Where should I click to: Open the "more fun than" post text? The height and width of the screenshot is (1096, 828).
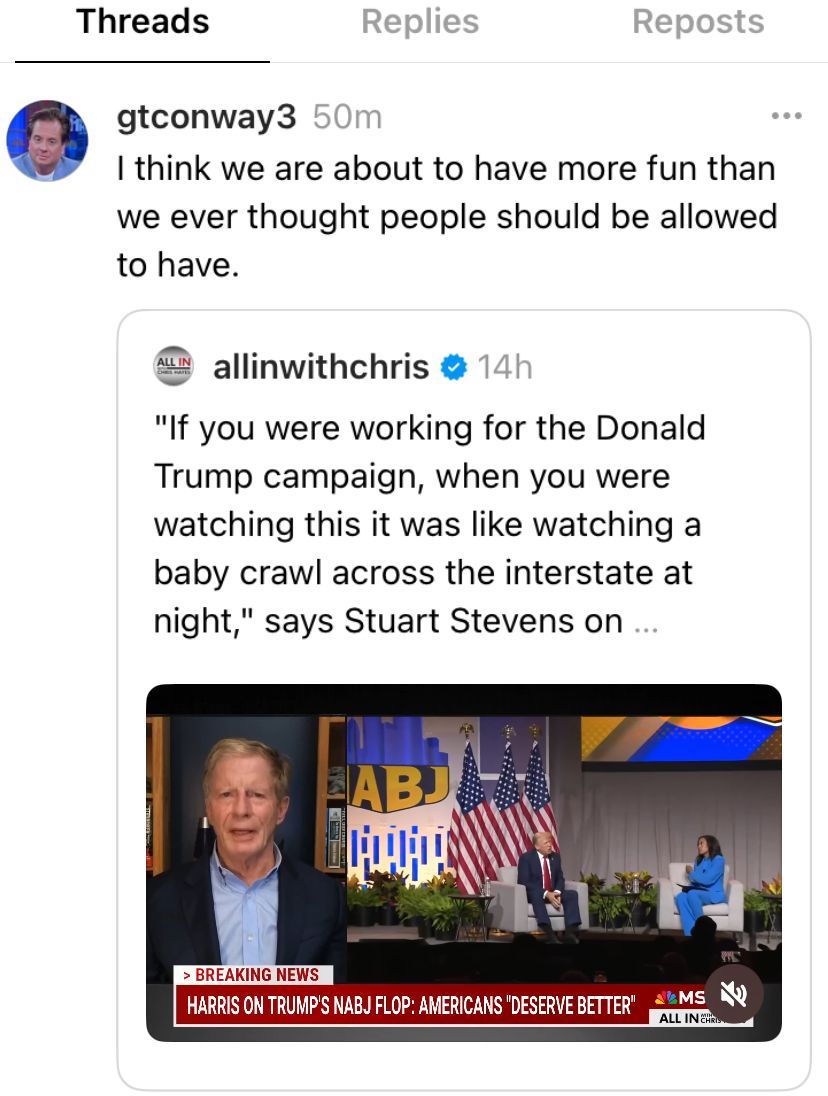tap(446, 216)
